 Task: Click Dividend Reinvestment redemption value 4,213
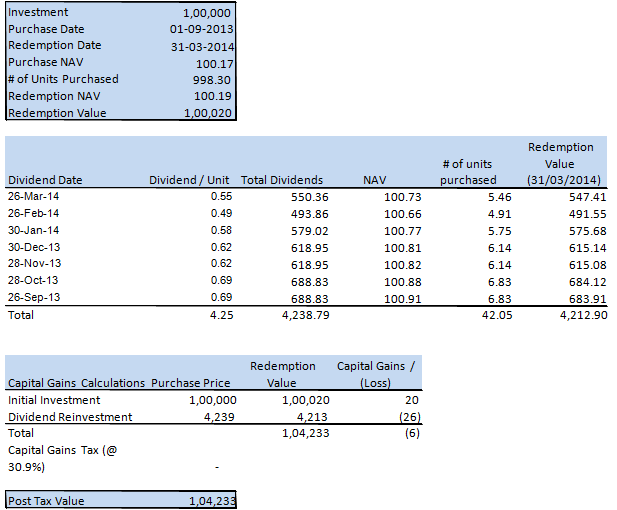(312, 417)
